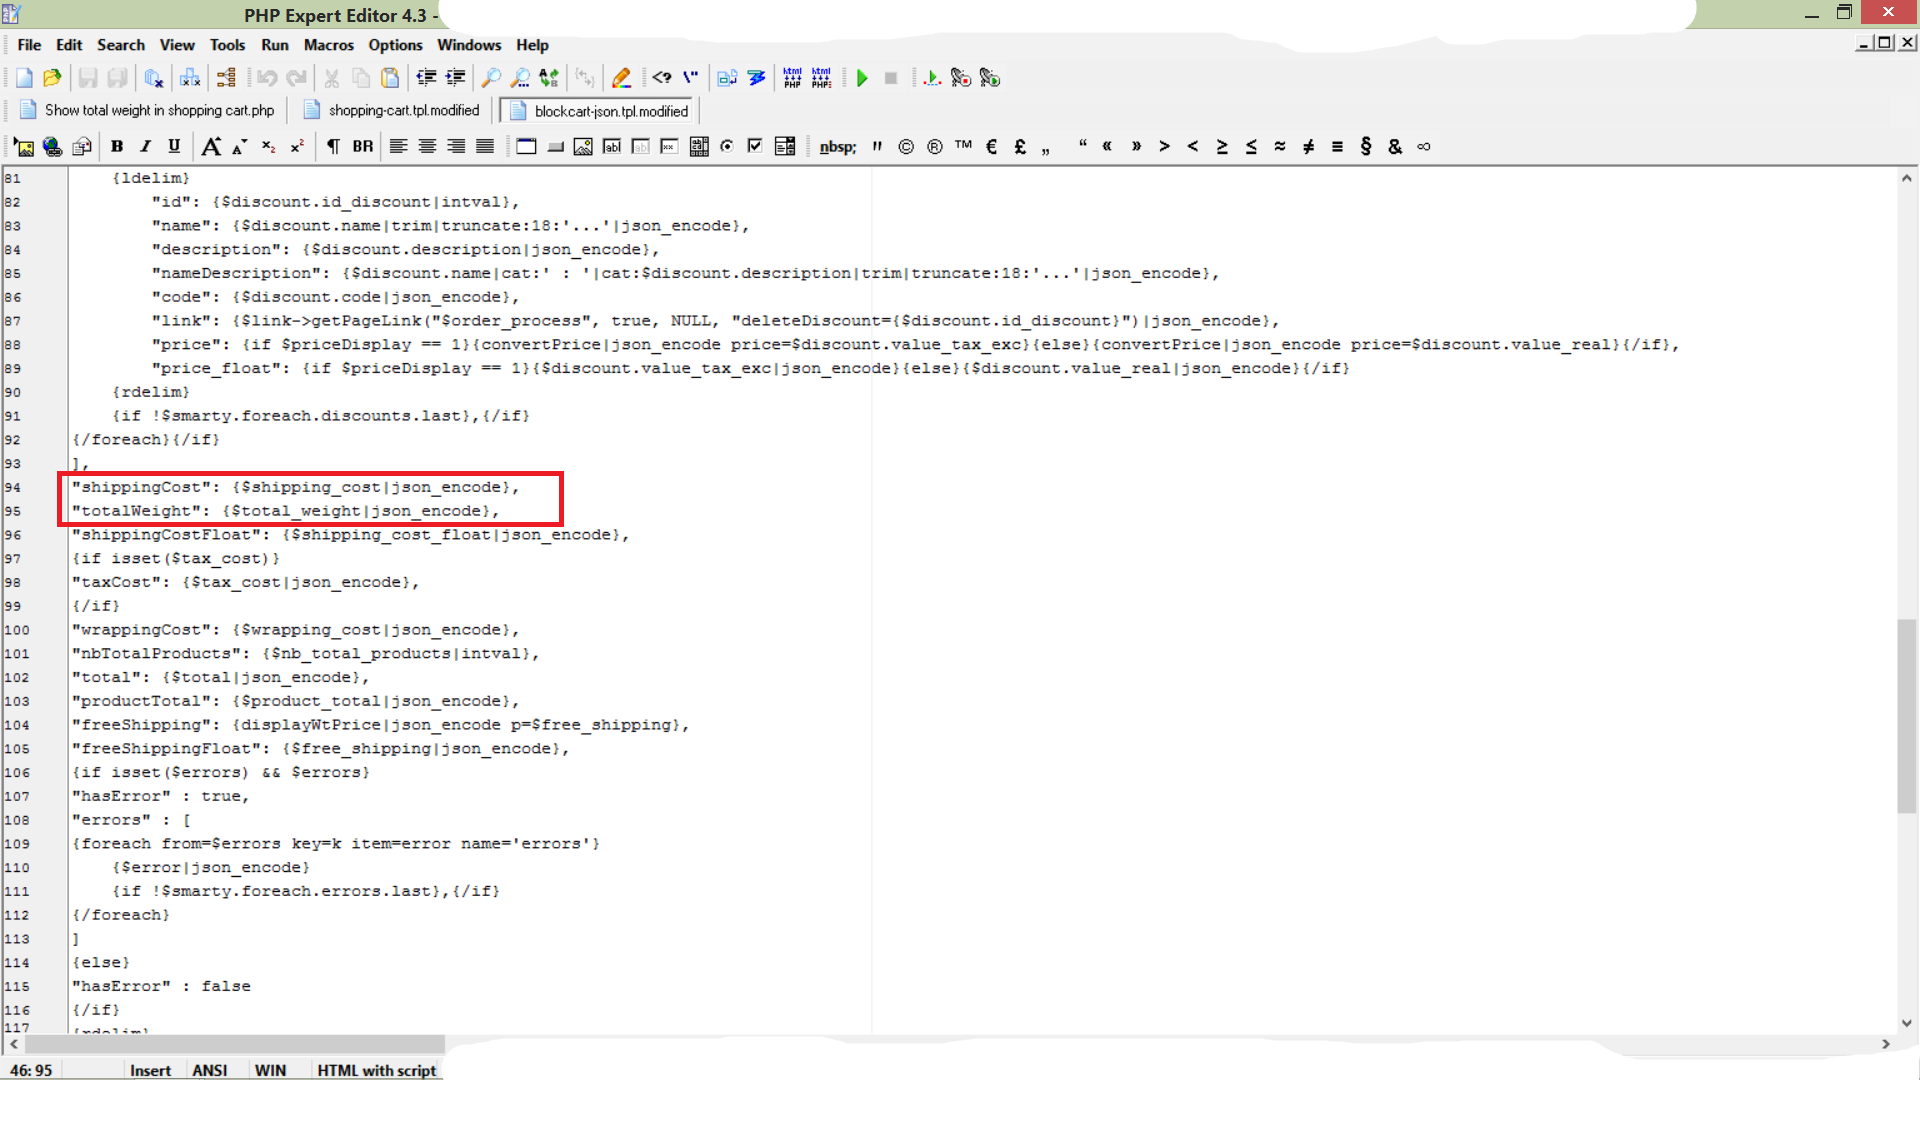Viewport: 1920px width, 1125px height.
Task: Switch to shopping-cart.tpl.modified tab
Action: (403, 111)
